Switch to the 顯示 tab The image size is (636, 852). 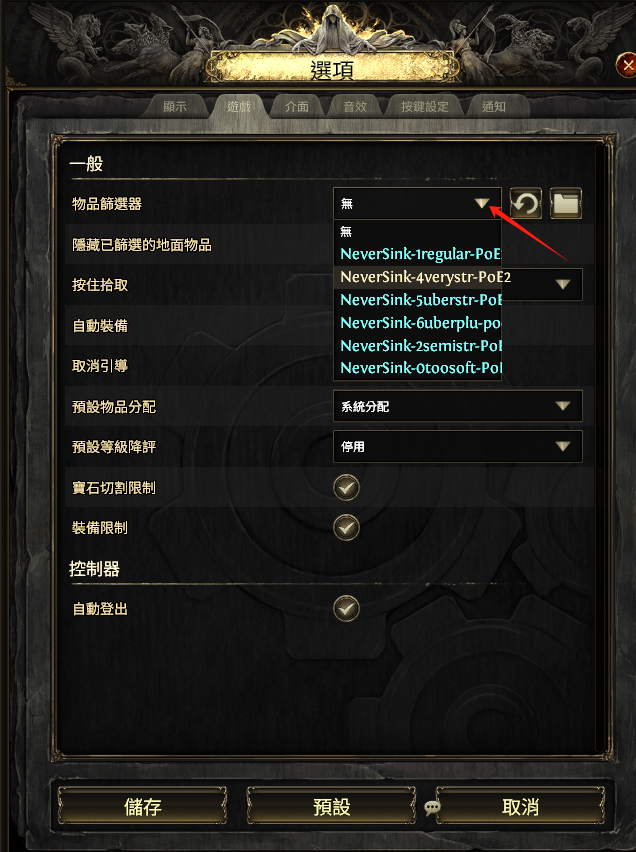click(x=175, y=106)
